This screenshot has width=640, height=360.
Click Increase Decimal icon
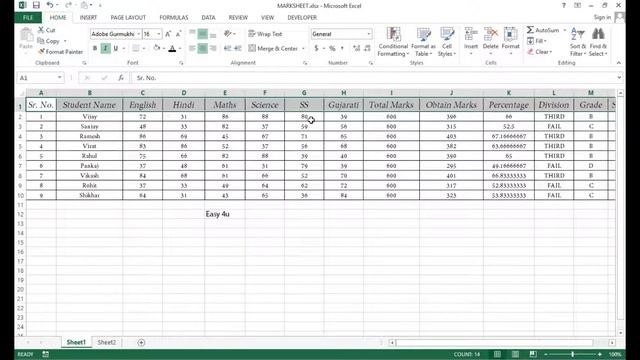point(357,48)
